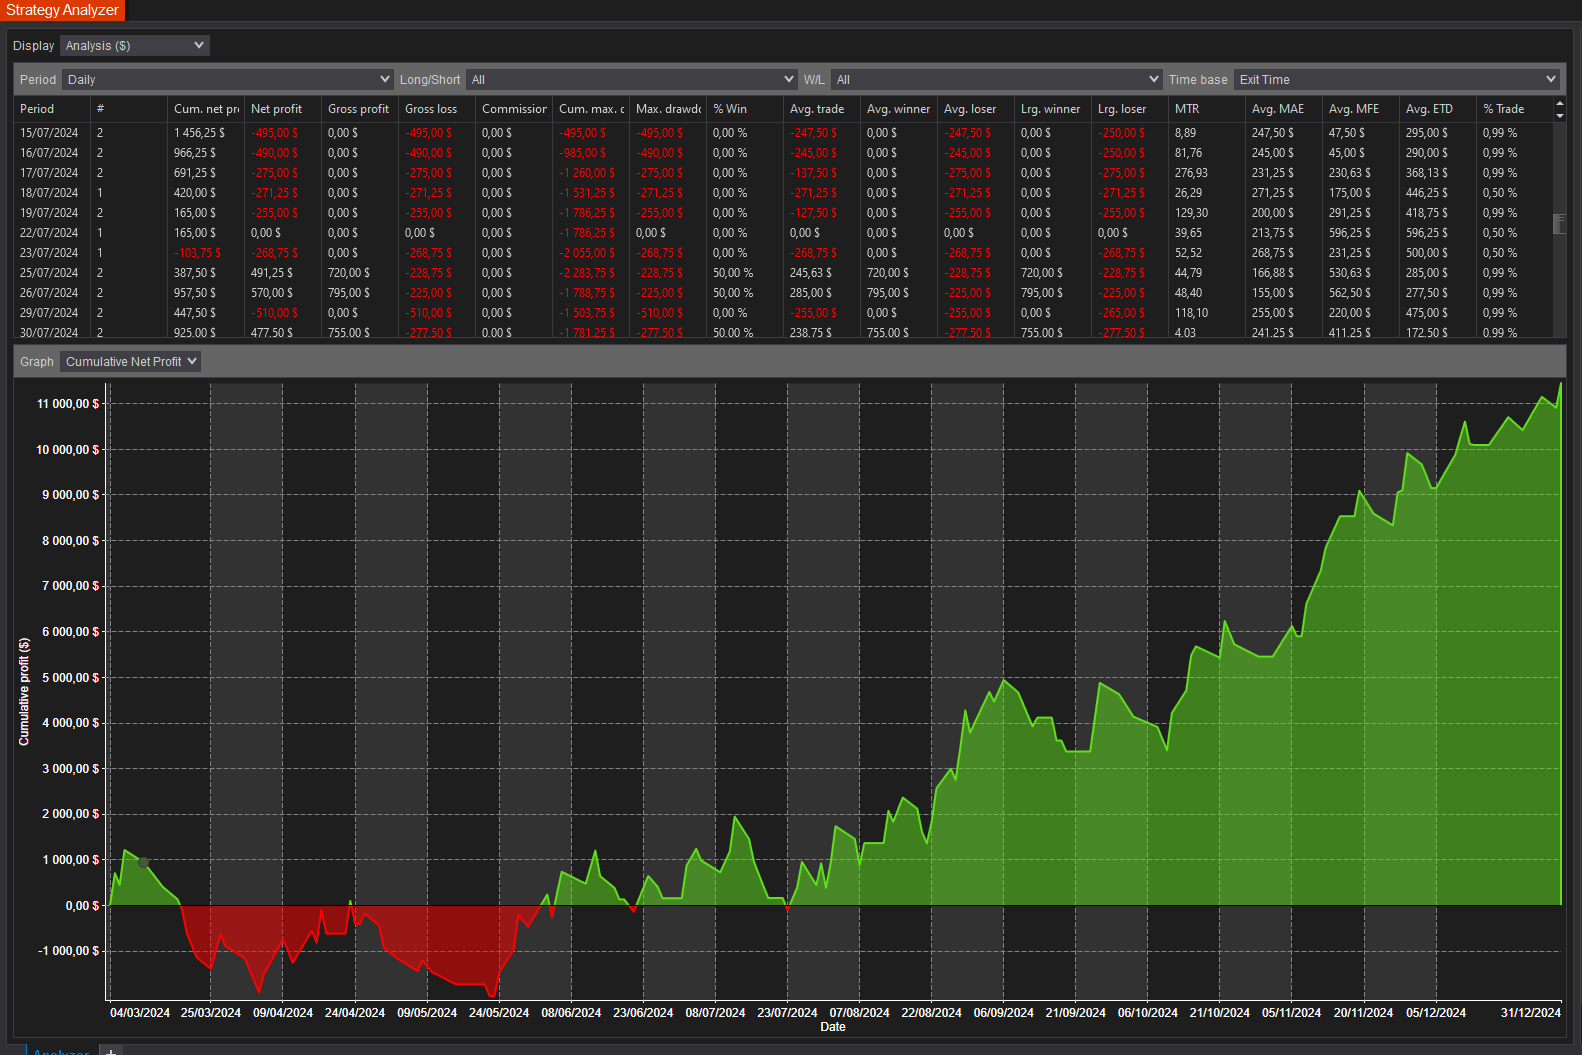Image resolution: width=1582 pixels, height=1055 pixels.
Task: Select the 18/07/2024 row date cell
Action: click(49, 193)
